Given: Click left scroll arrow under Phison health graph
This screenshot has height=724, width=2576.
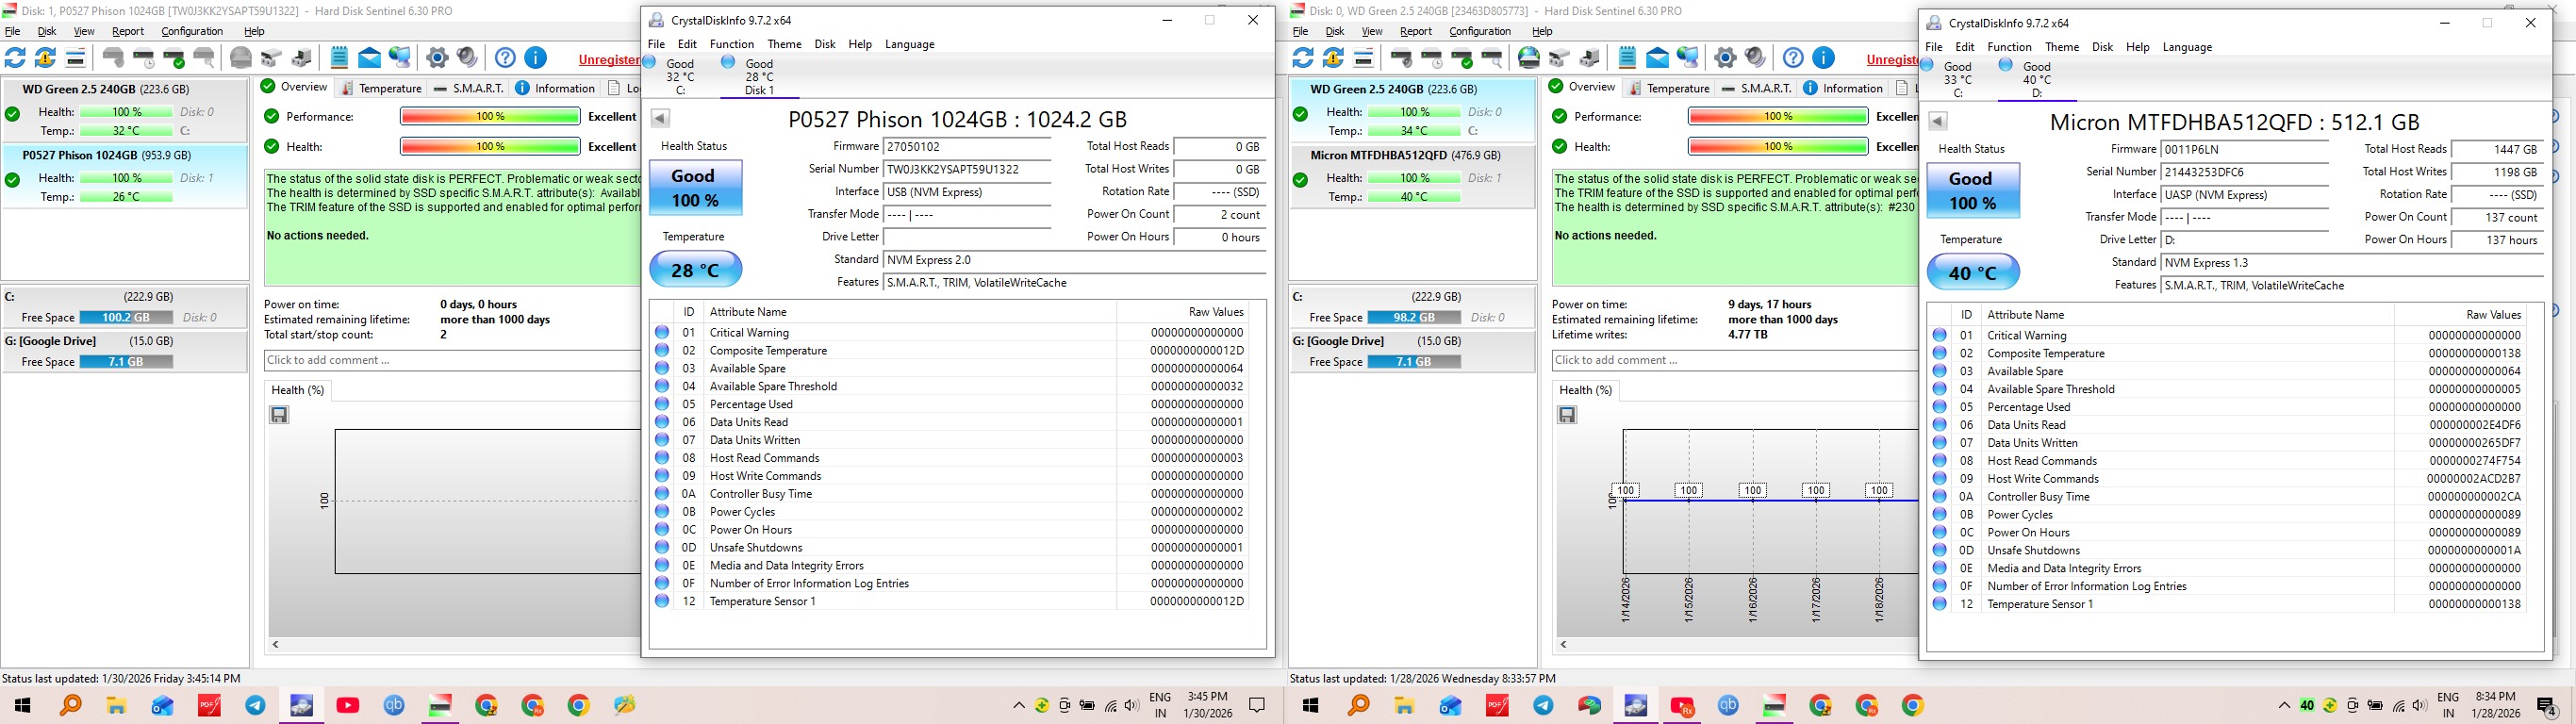Looking at the screenshot, I should [x=276, y=645].
